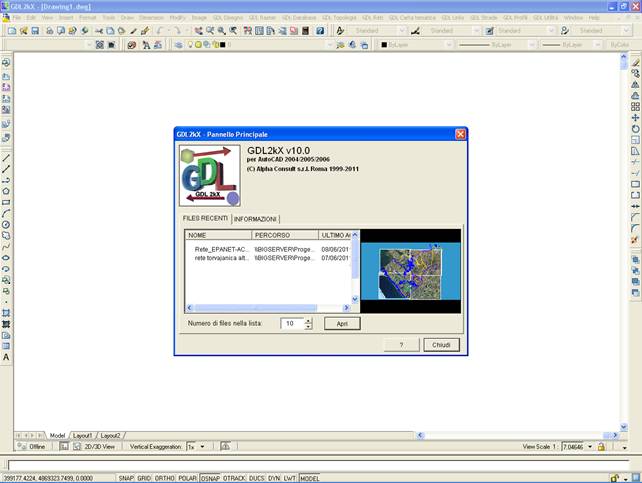Click the Apri button

(x=342, y=323)
